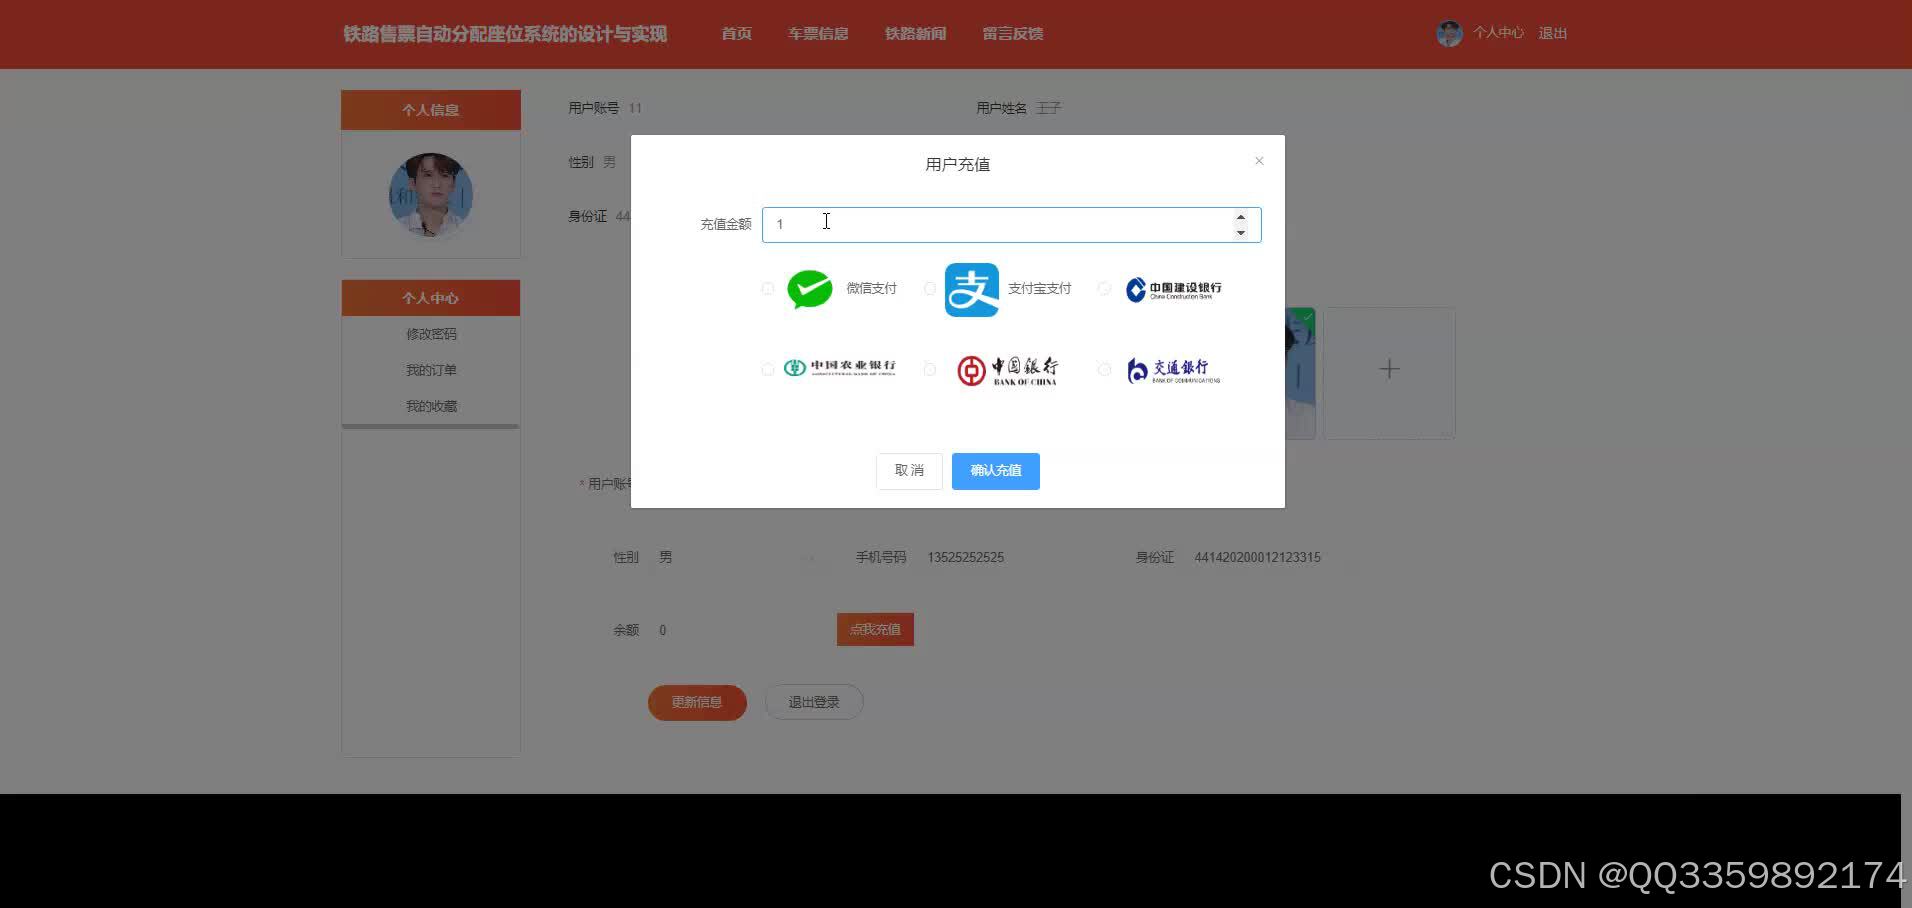Click the 确认充值 confirm button
The width and height of the screenshot is (1912, 908).
pyautogui.click(x=995, y=470)
